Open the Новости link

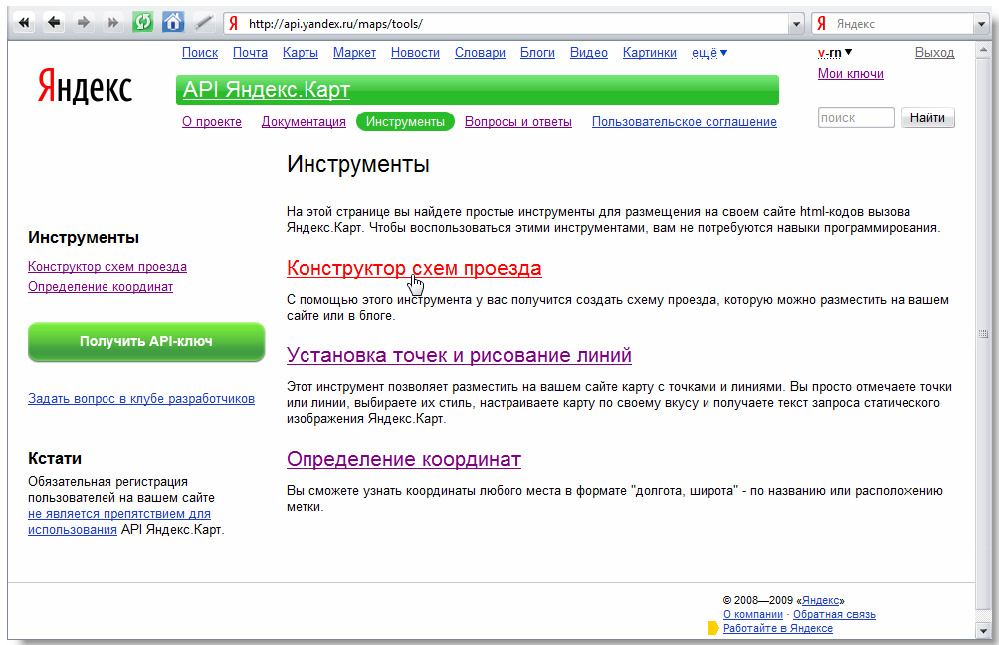pos(415,53)
